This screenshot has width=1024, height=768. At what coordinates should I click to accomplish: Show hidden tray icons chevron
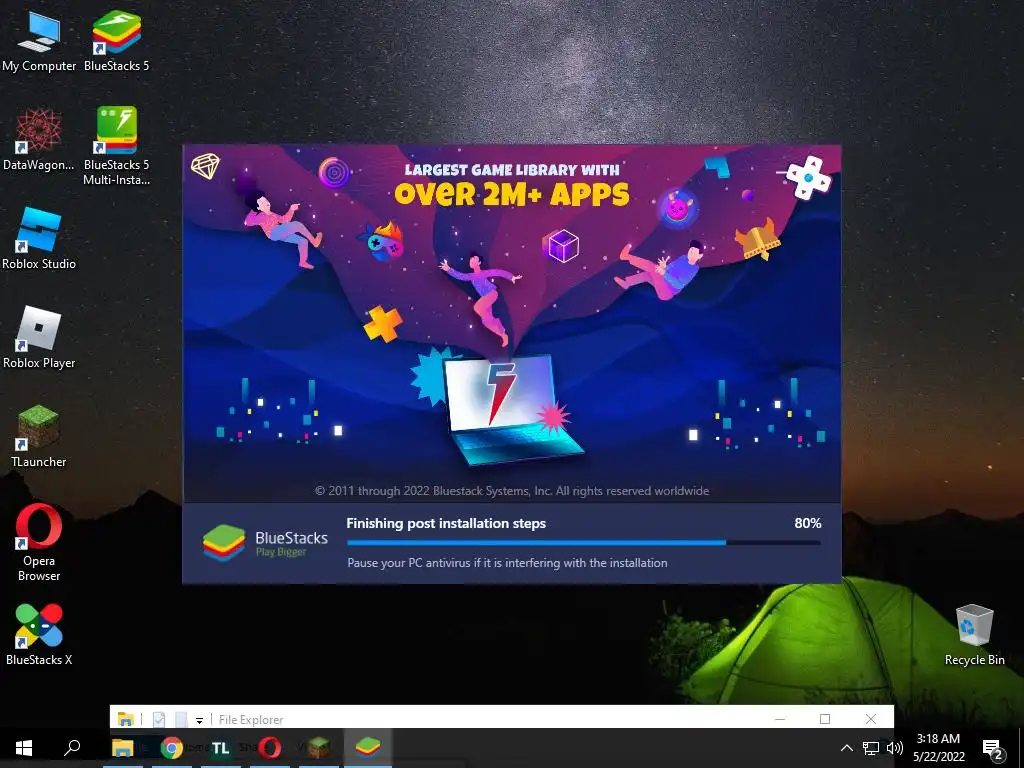pyautogui.click(x=846, y=748)
